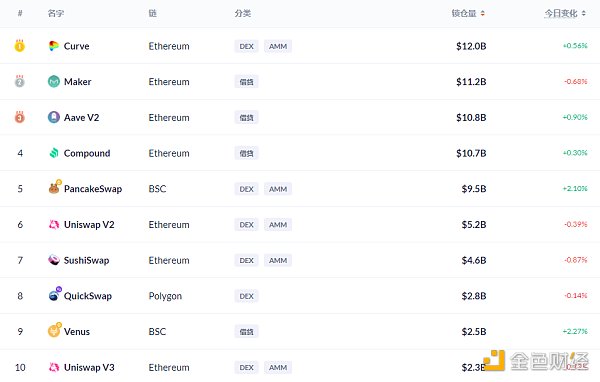This screenshot has height=382, width=600.
Task: Click the $10.7B value for Compound
Action: 471,153
